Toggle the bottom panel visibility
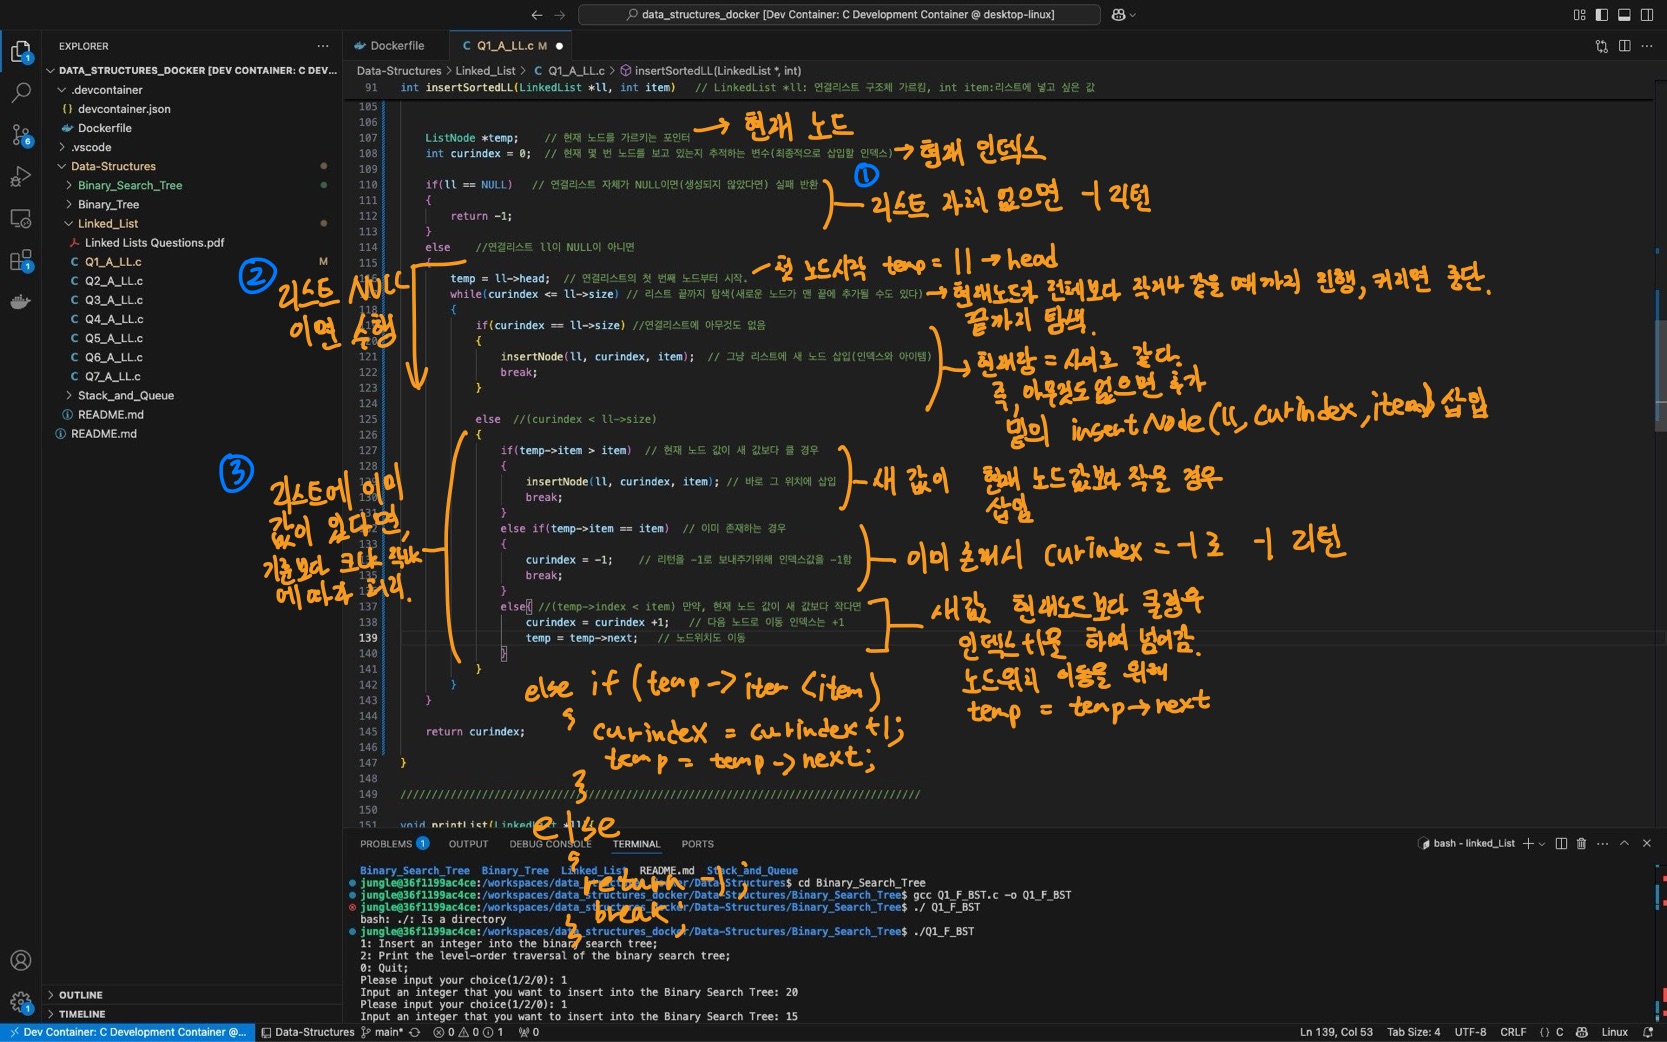This screenshot has width=1667, height=1042. pos(1624,15)
